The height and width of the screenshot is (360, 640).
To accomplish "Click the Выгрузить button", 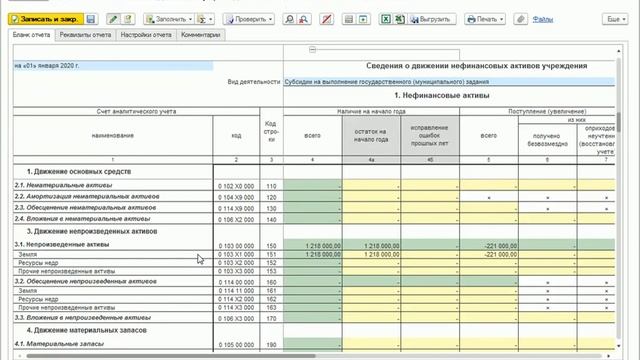I will [432, 19].
